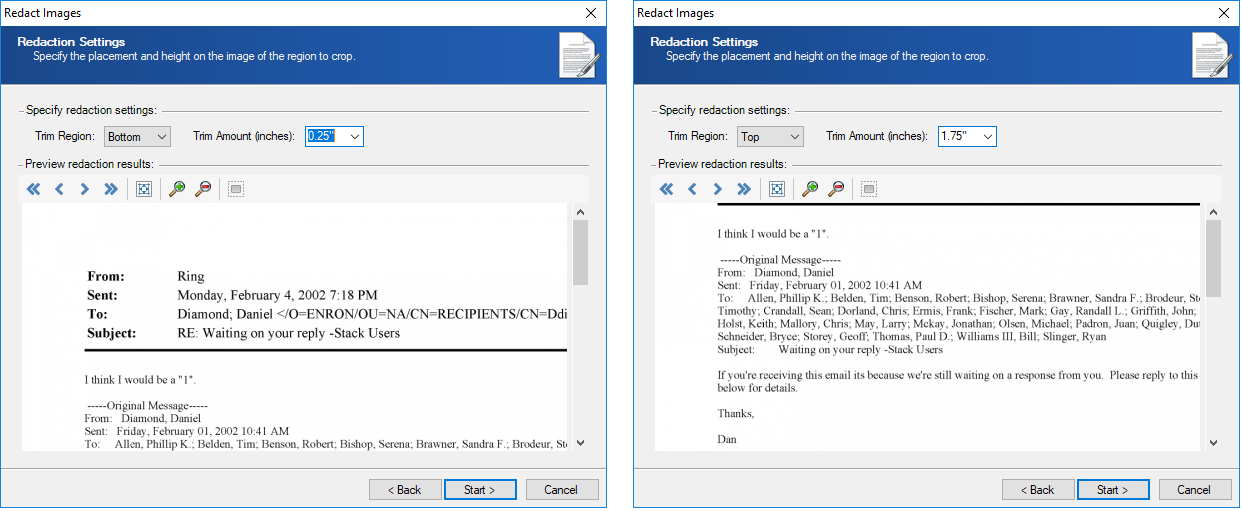Cancel the left Redact Images dialog
The image size is (1242, 511).
(561, 490)
